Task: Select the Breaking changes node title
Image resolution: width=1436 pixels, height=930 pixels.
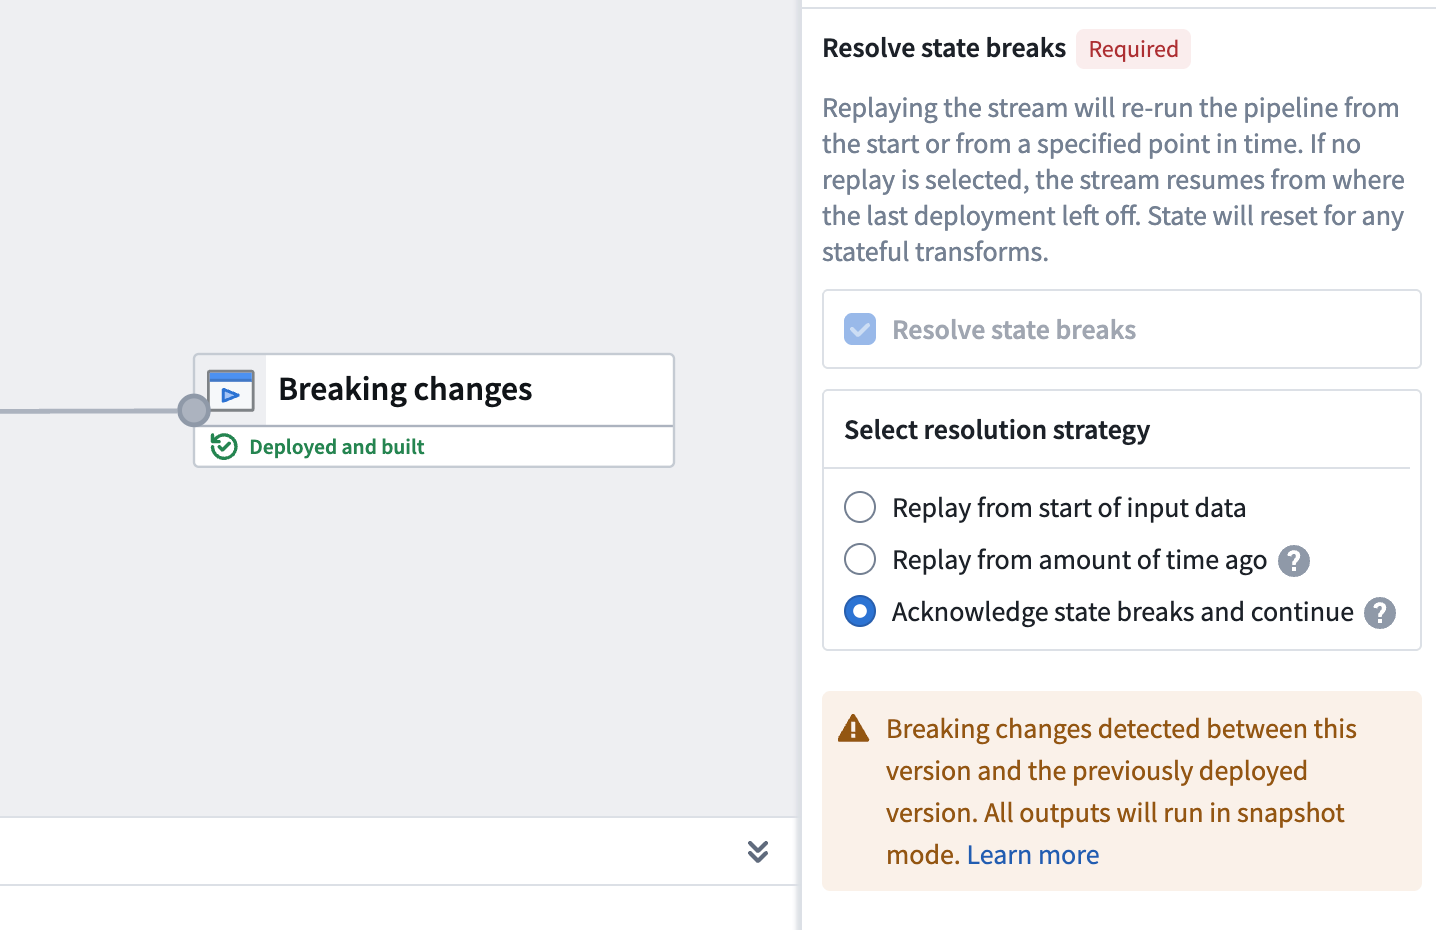Action: (x=405, y=389)
